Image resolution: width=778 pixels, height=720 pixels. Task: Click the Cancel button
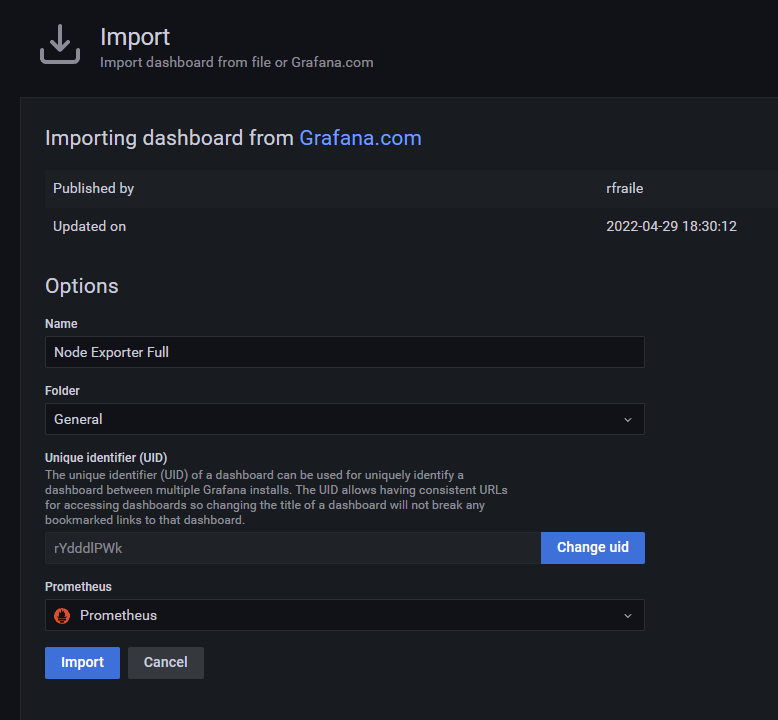click(x=166, y=663)
